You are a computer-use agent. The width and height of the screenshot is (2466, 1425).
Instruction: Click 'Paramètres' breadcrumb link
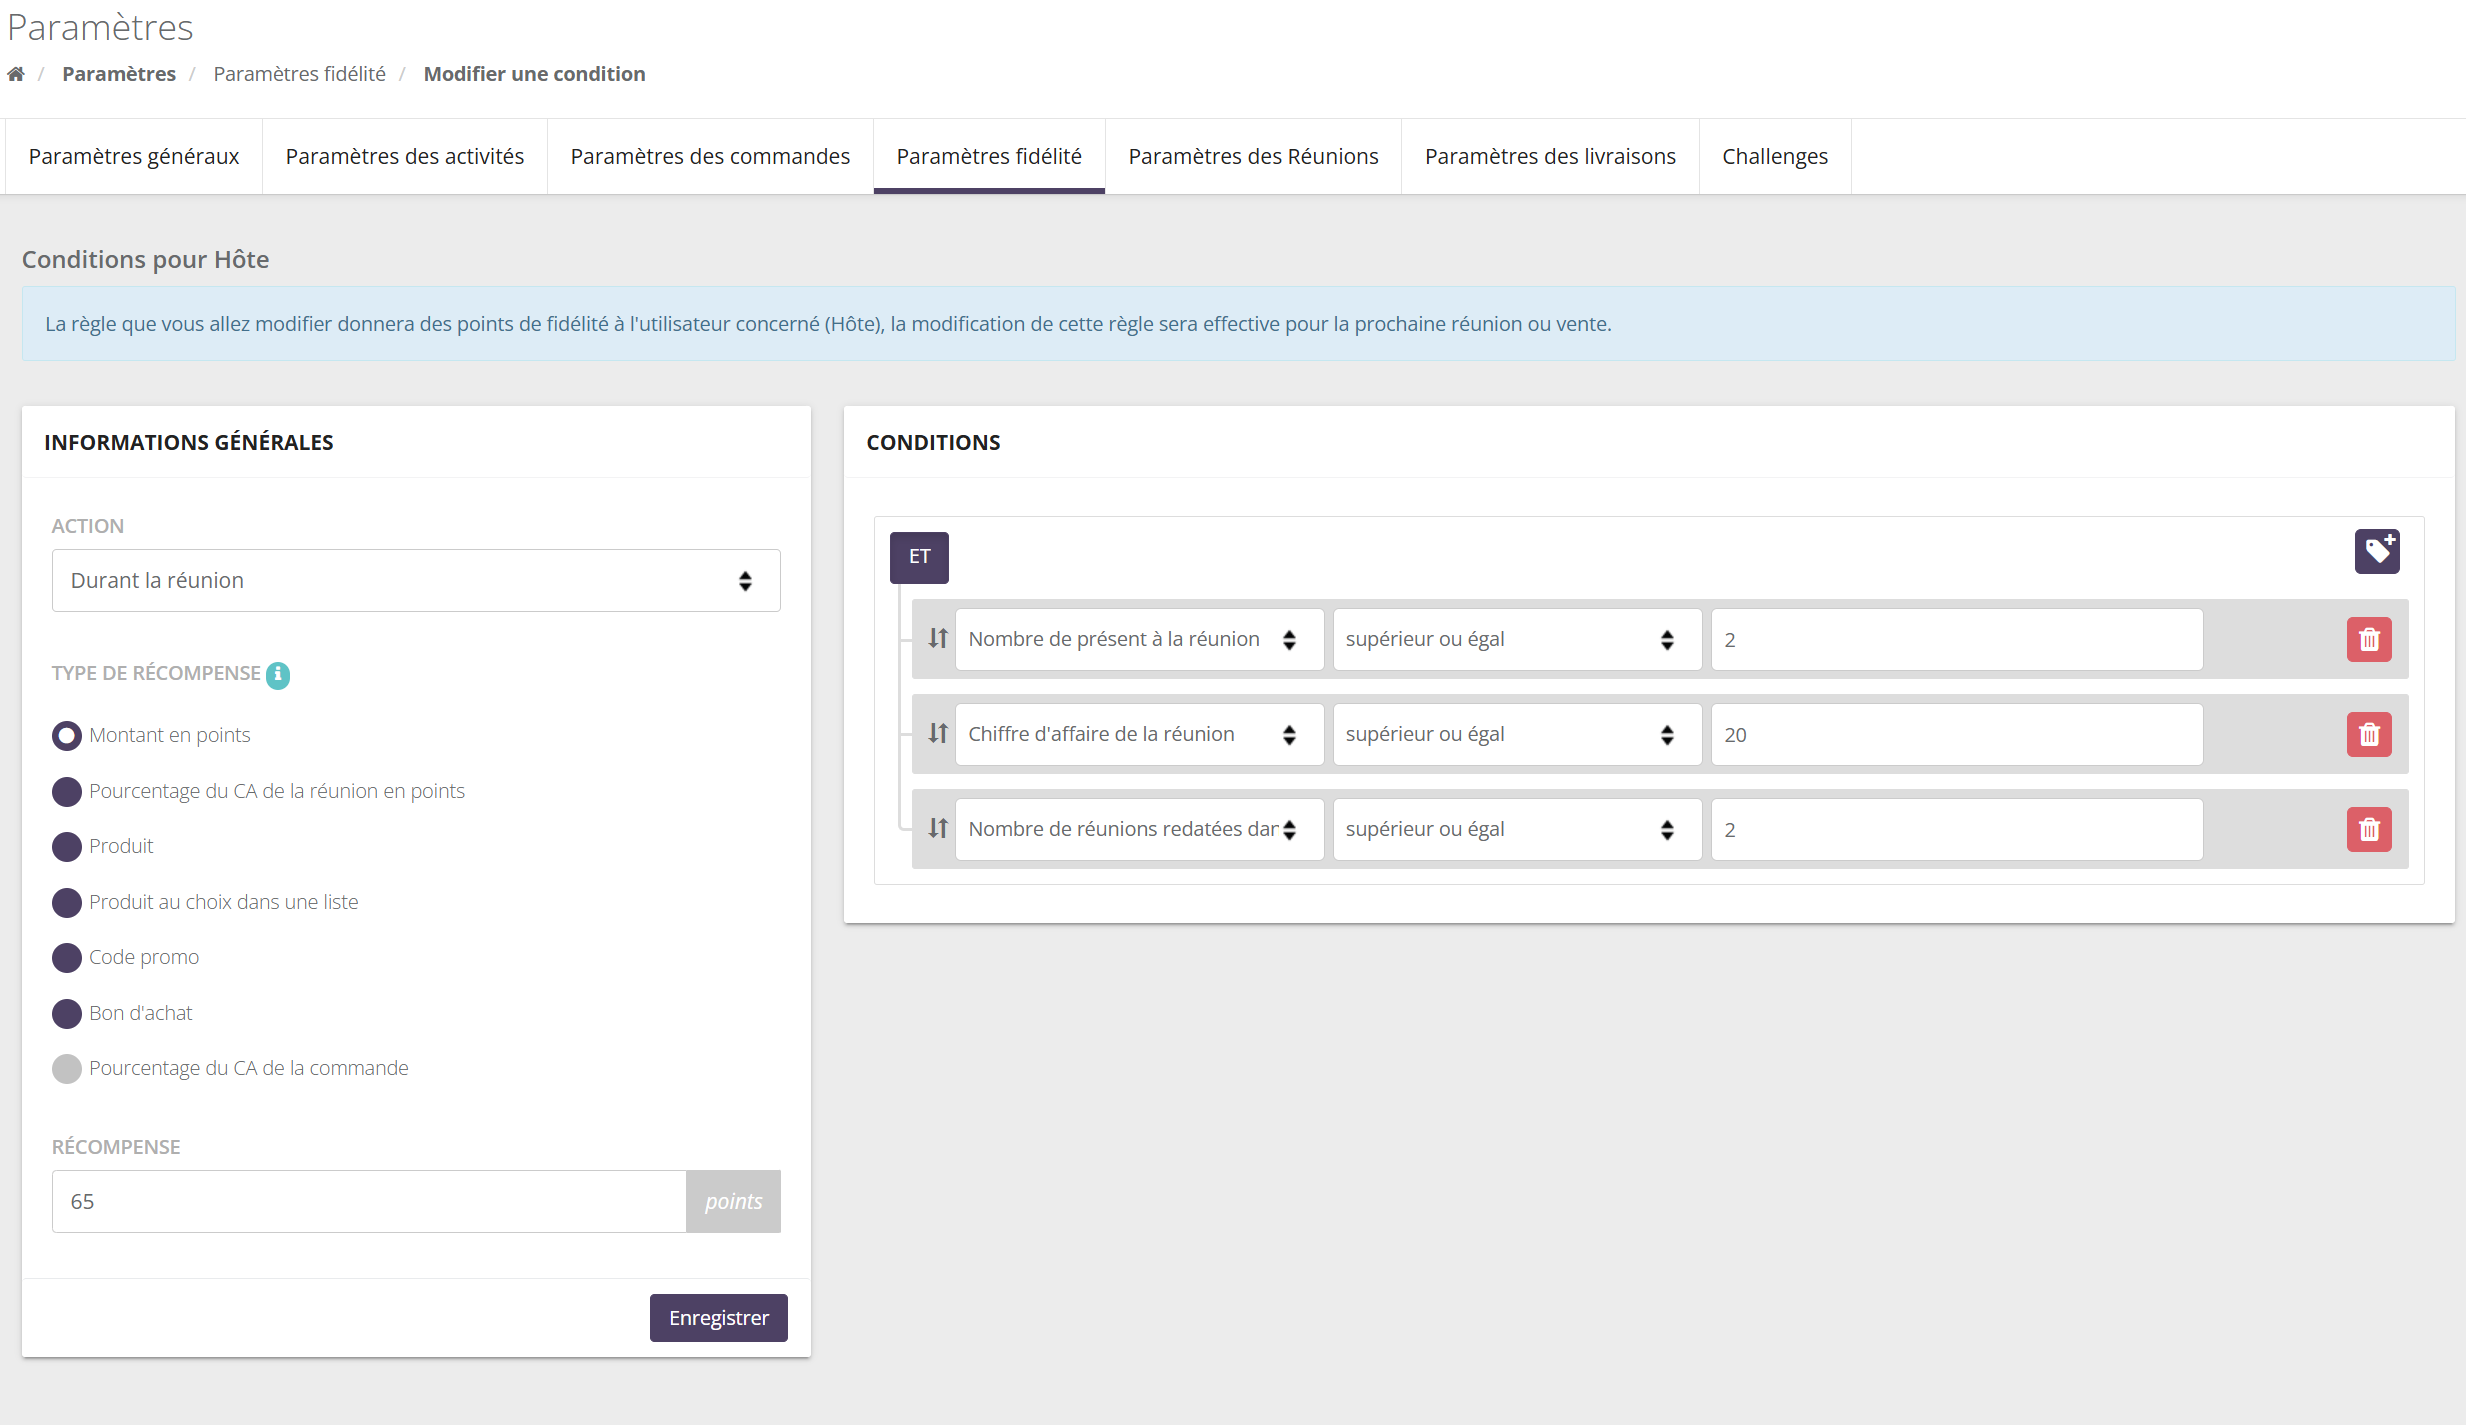coord(119,74)
